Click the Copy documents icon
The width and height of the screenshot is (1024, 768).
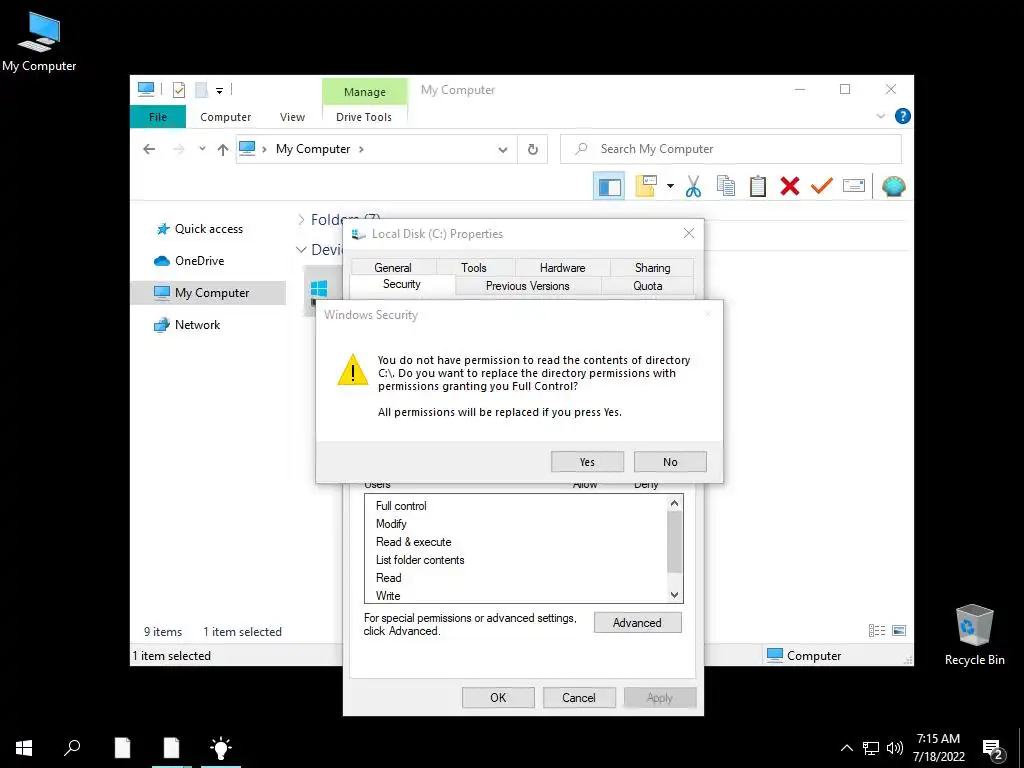pyautogui.click(x=726, y=186)
